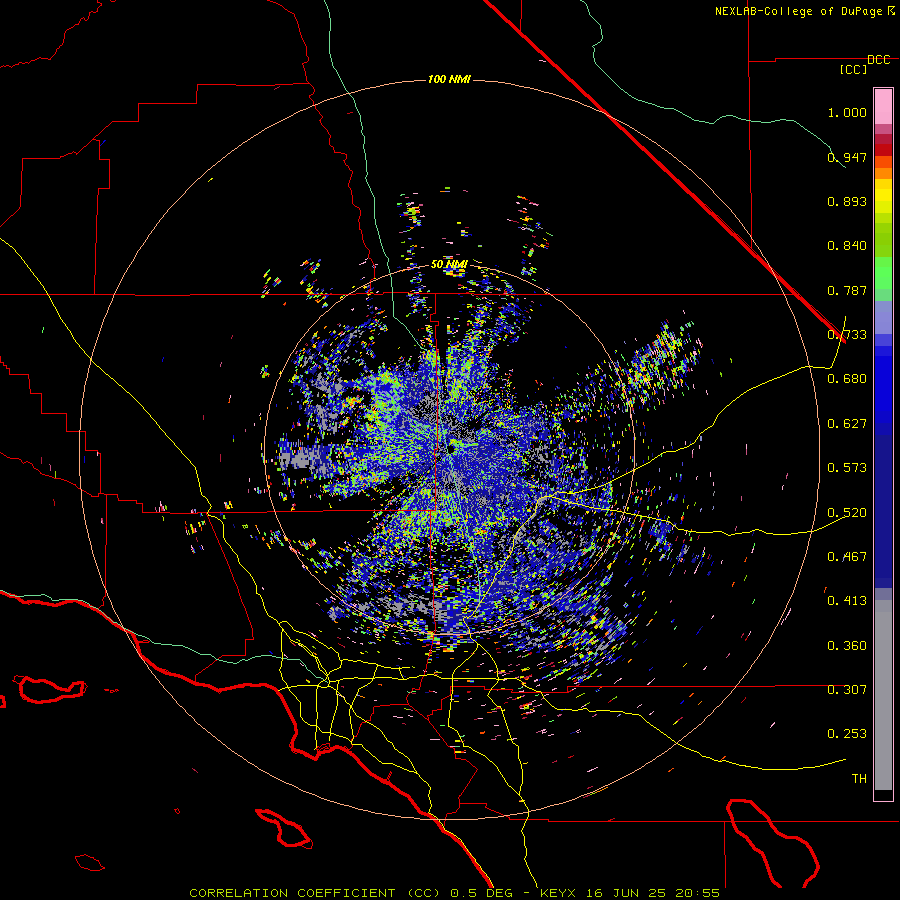Click the NEXLAB-College of DuPage header text

pos(804,11)
